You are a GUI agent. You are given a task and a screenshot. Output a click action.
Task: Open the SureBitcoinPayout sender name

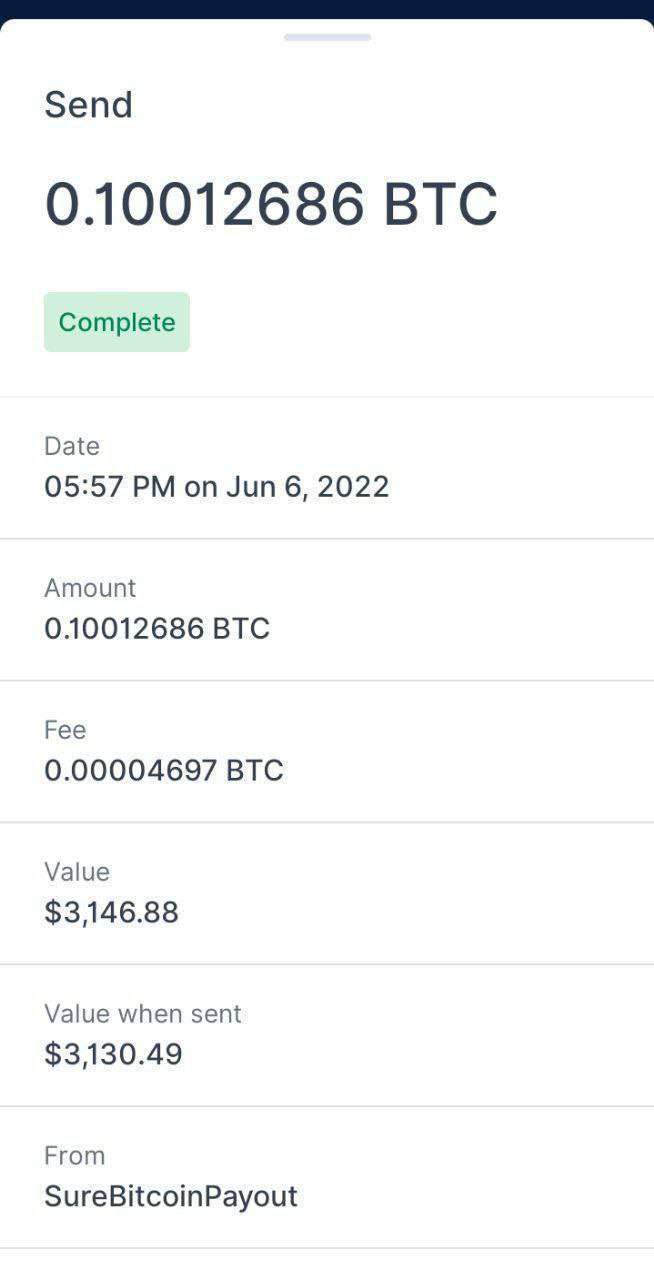click(x=171, y=1197)
